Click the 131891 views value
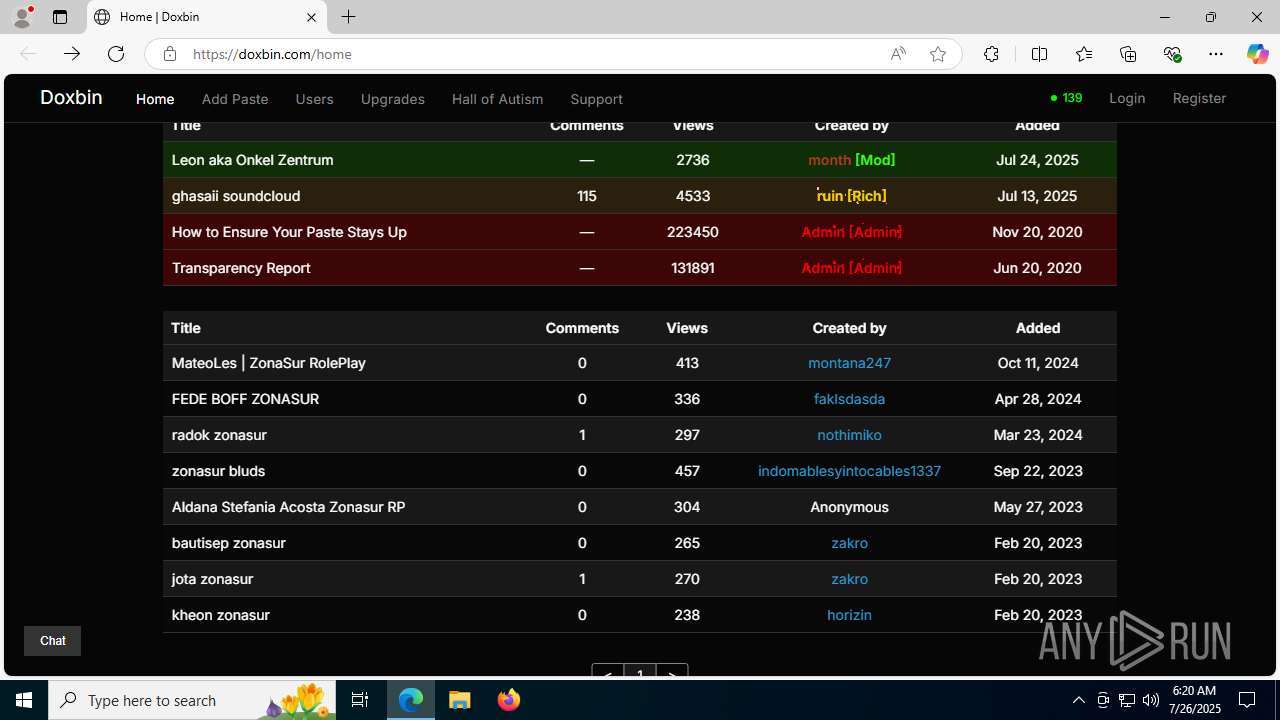This screenshot has width=1280, height=720. click(693, 268)
